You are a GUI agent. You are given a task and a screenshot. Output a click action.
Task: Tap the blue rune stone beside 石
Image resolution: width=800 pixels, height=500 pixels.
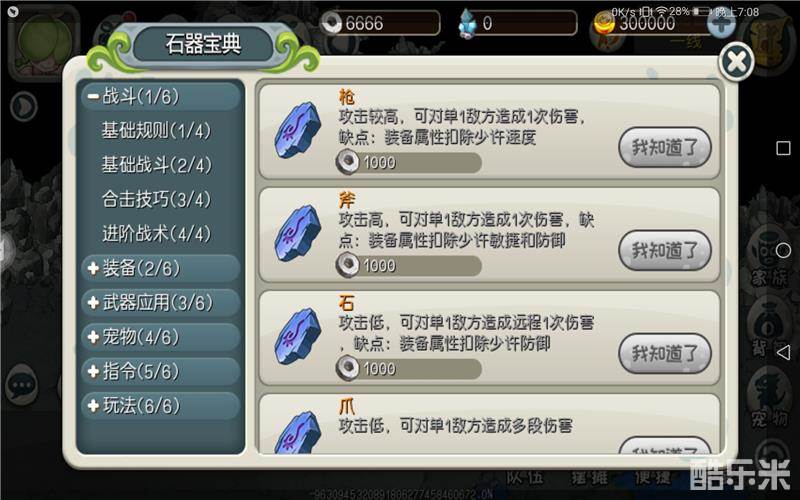297,336
